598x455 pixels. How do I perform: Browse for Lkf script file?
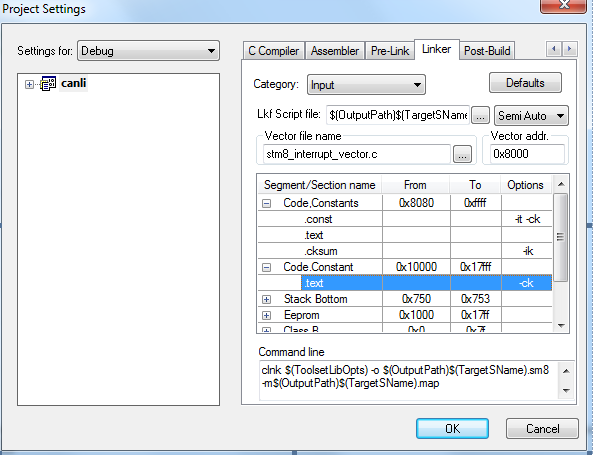480,115
